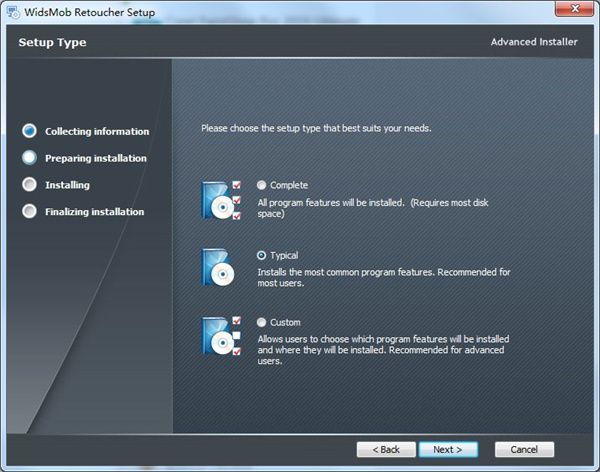Click the 'Advanced Installer' header text
The height and width of the screenshot is (472, 600).
534,42
